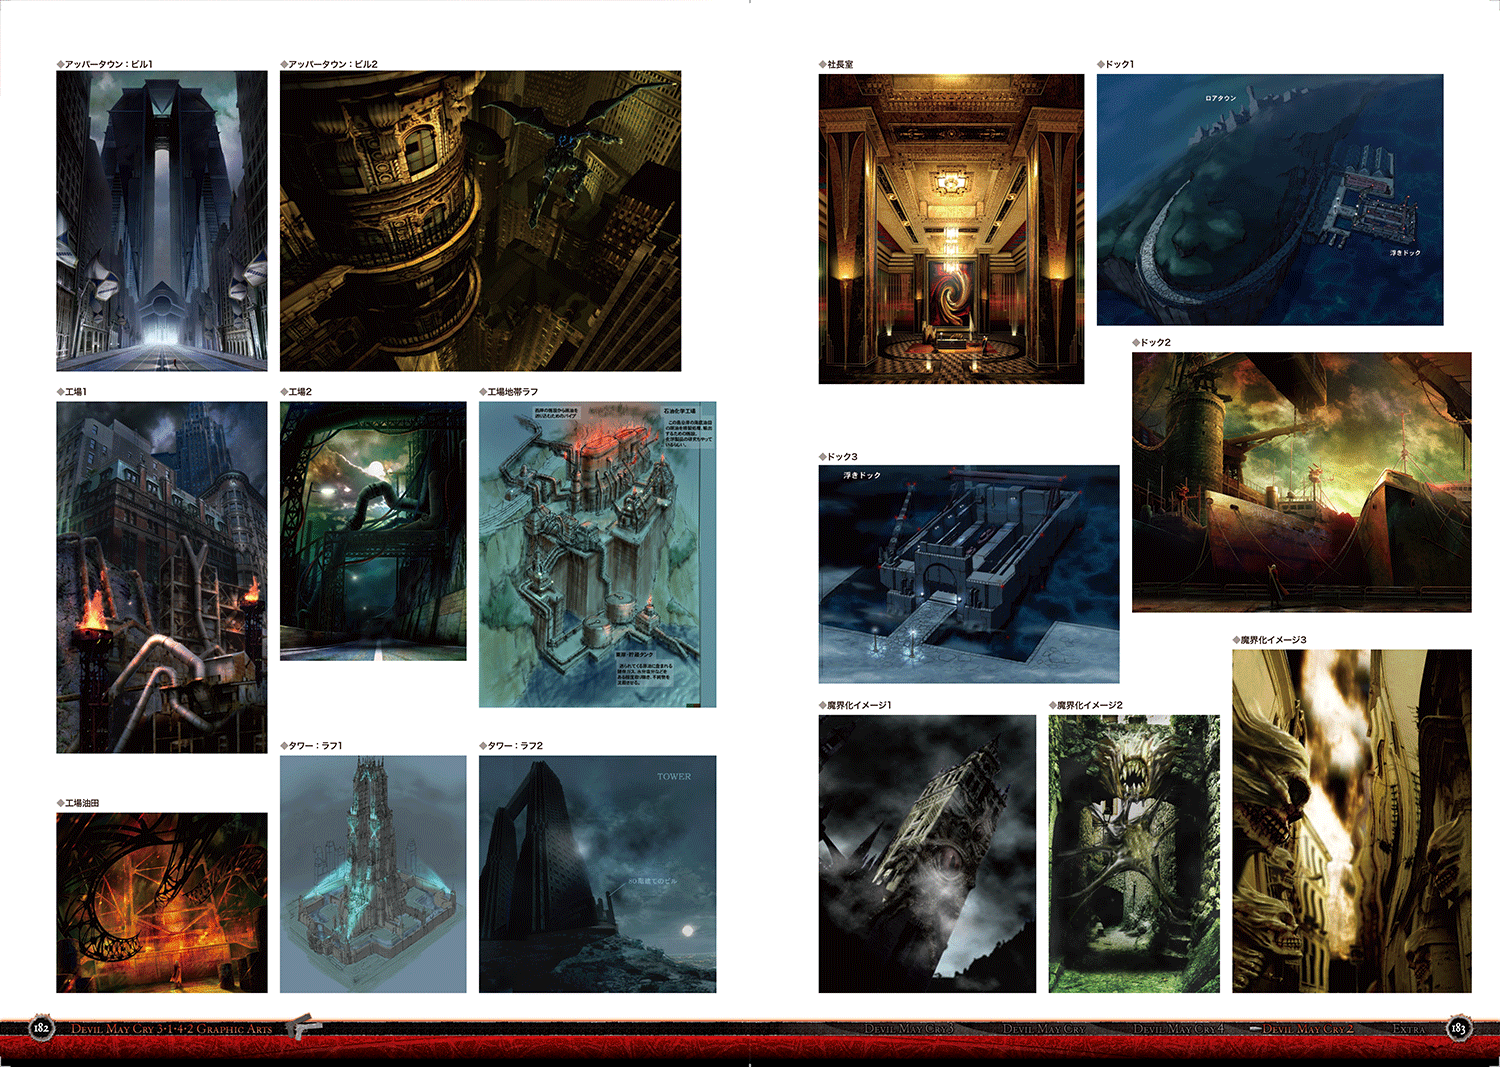Open the アッパータウン：ビル1 skyscraper artwork
The width and height of the screenshot is (1500, 1067).
point(161,221)
